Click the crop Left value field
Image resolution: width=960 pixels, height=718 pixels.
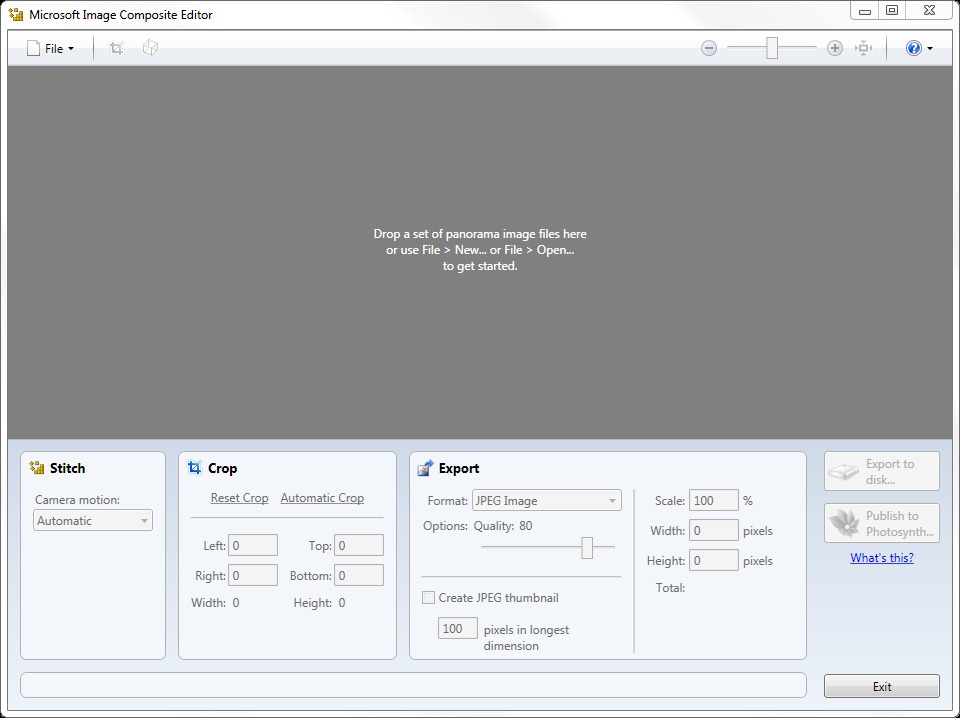click(253, 545)
